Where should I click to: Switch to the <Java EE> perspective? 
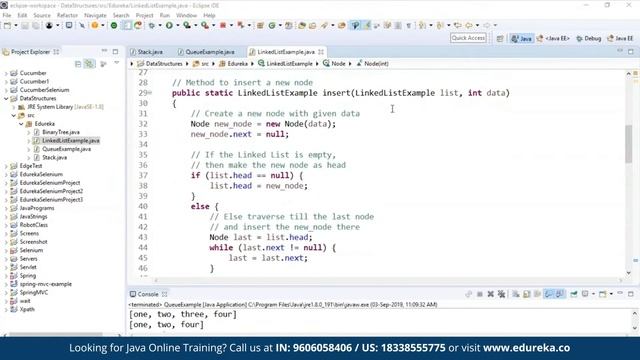[x=553, y=38]
